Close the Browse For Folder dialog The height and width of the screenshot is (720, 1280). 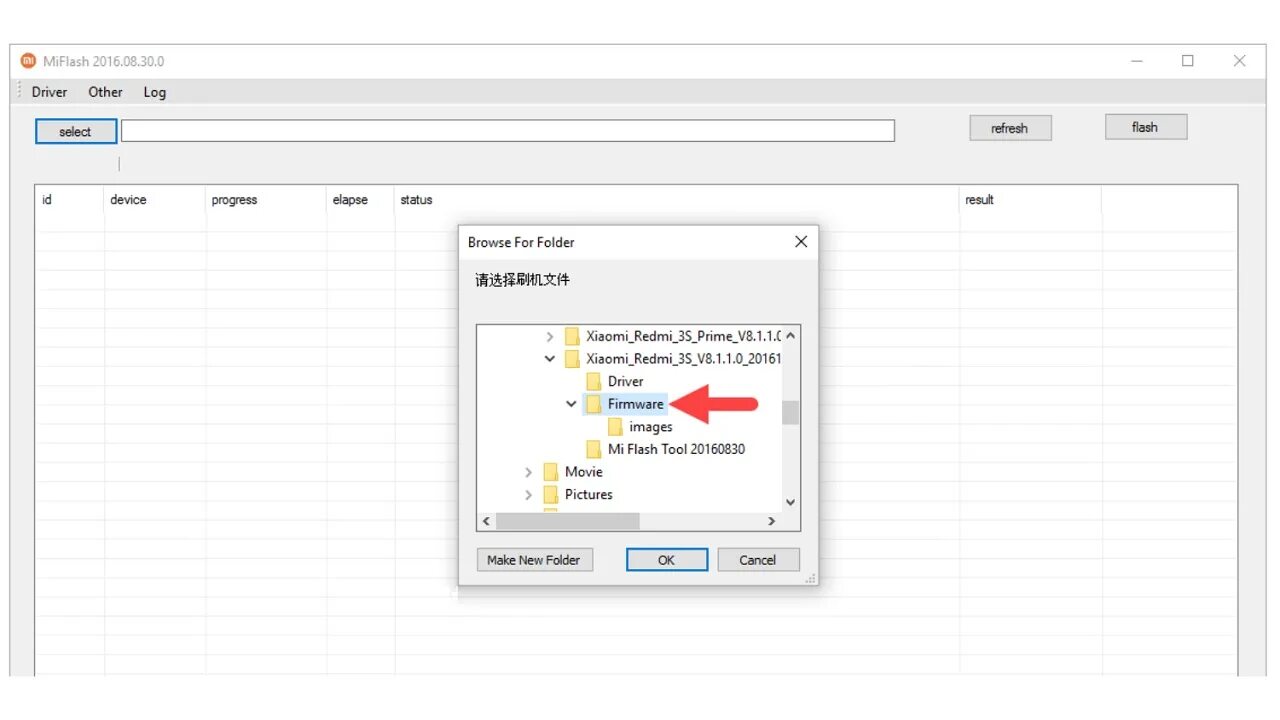click(801, 242)
